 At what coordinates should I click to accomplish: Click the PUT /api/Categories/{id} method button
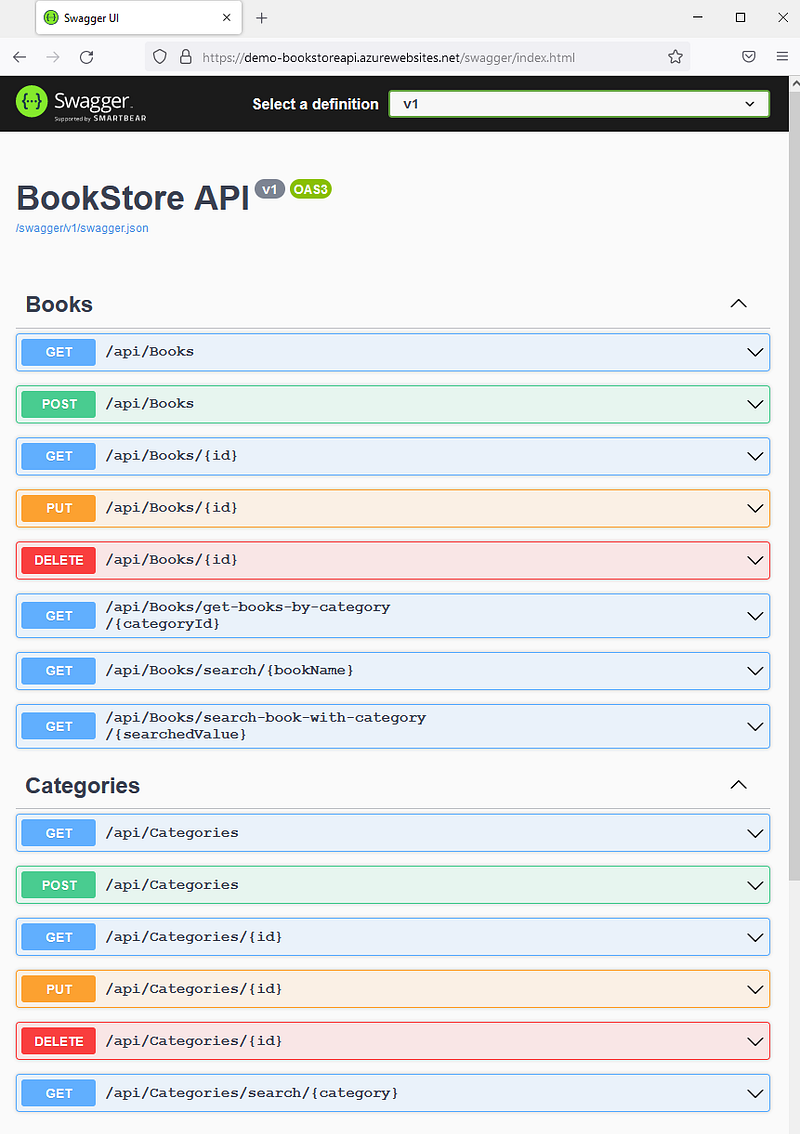point(59,989)
